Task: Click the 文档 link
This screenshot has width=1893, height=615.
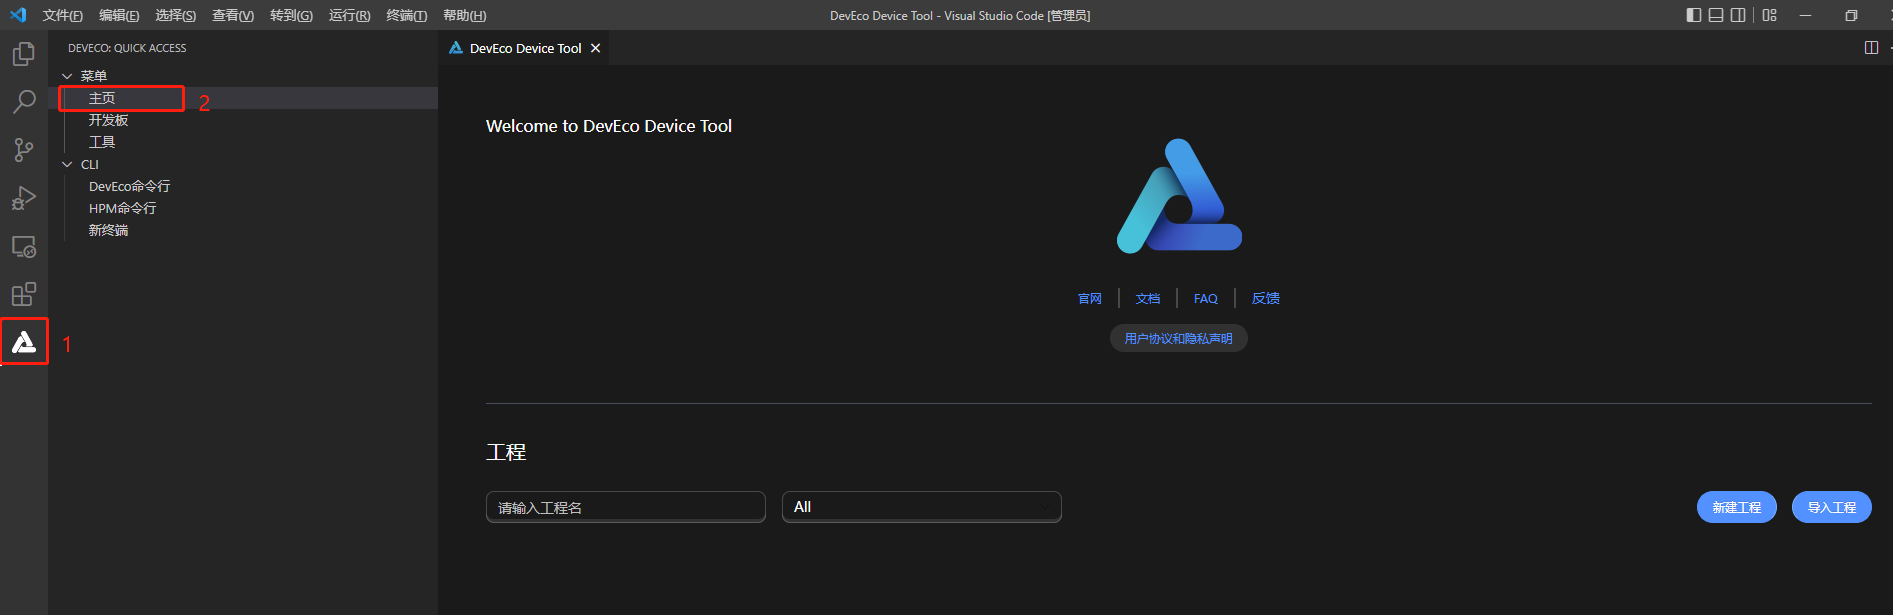Action: pos(1148,298)
